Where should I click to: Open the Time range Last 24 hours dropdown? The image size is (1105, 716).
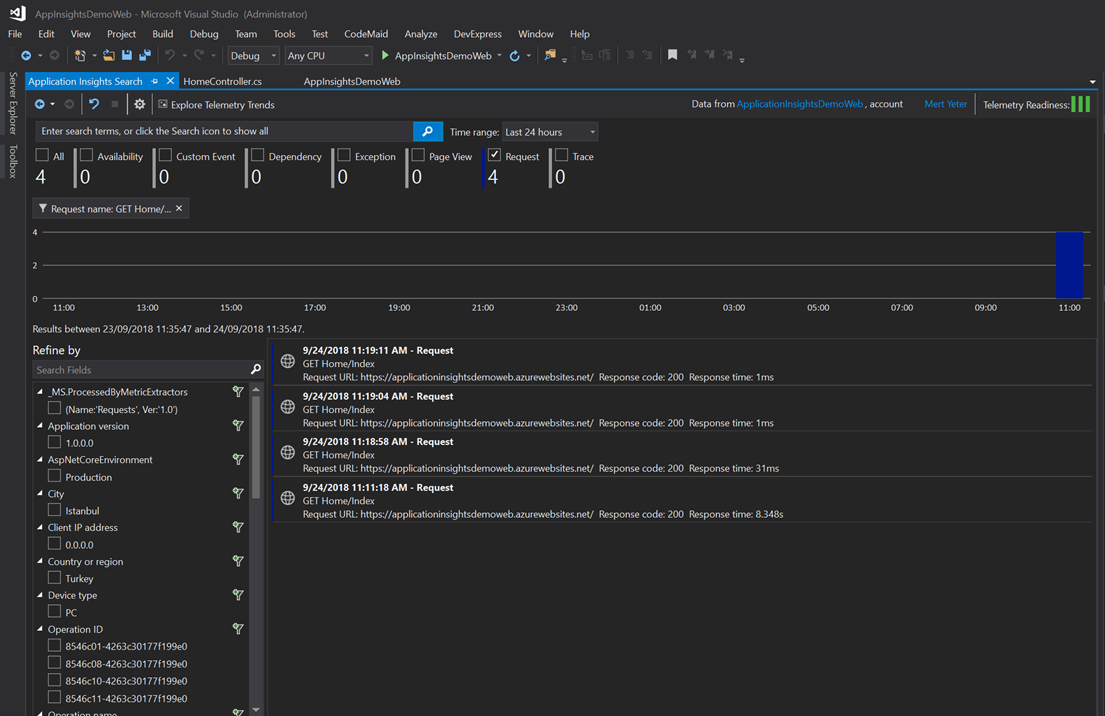pos(550,132)
